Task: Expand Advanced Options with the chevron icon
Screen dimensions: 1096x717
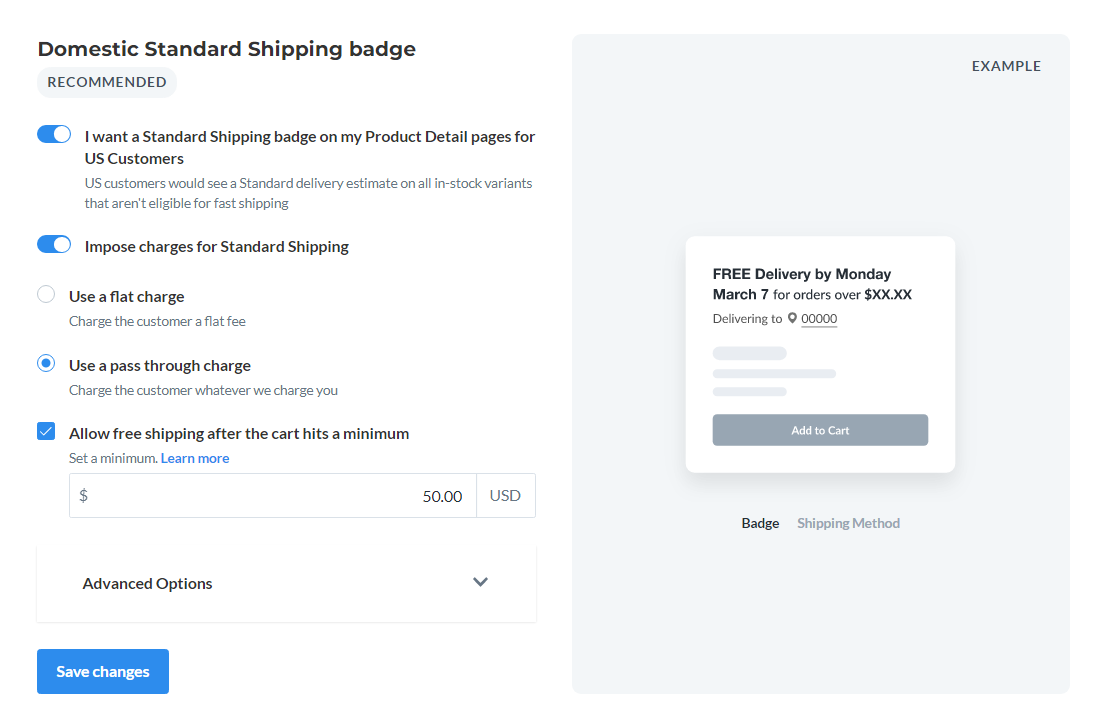Action: (x=480, y=582)
